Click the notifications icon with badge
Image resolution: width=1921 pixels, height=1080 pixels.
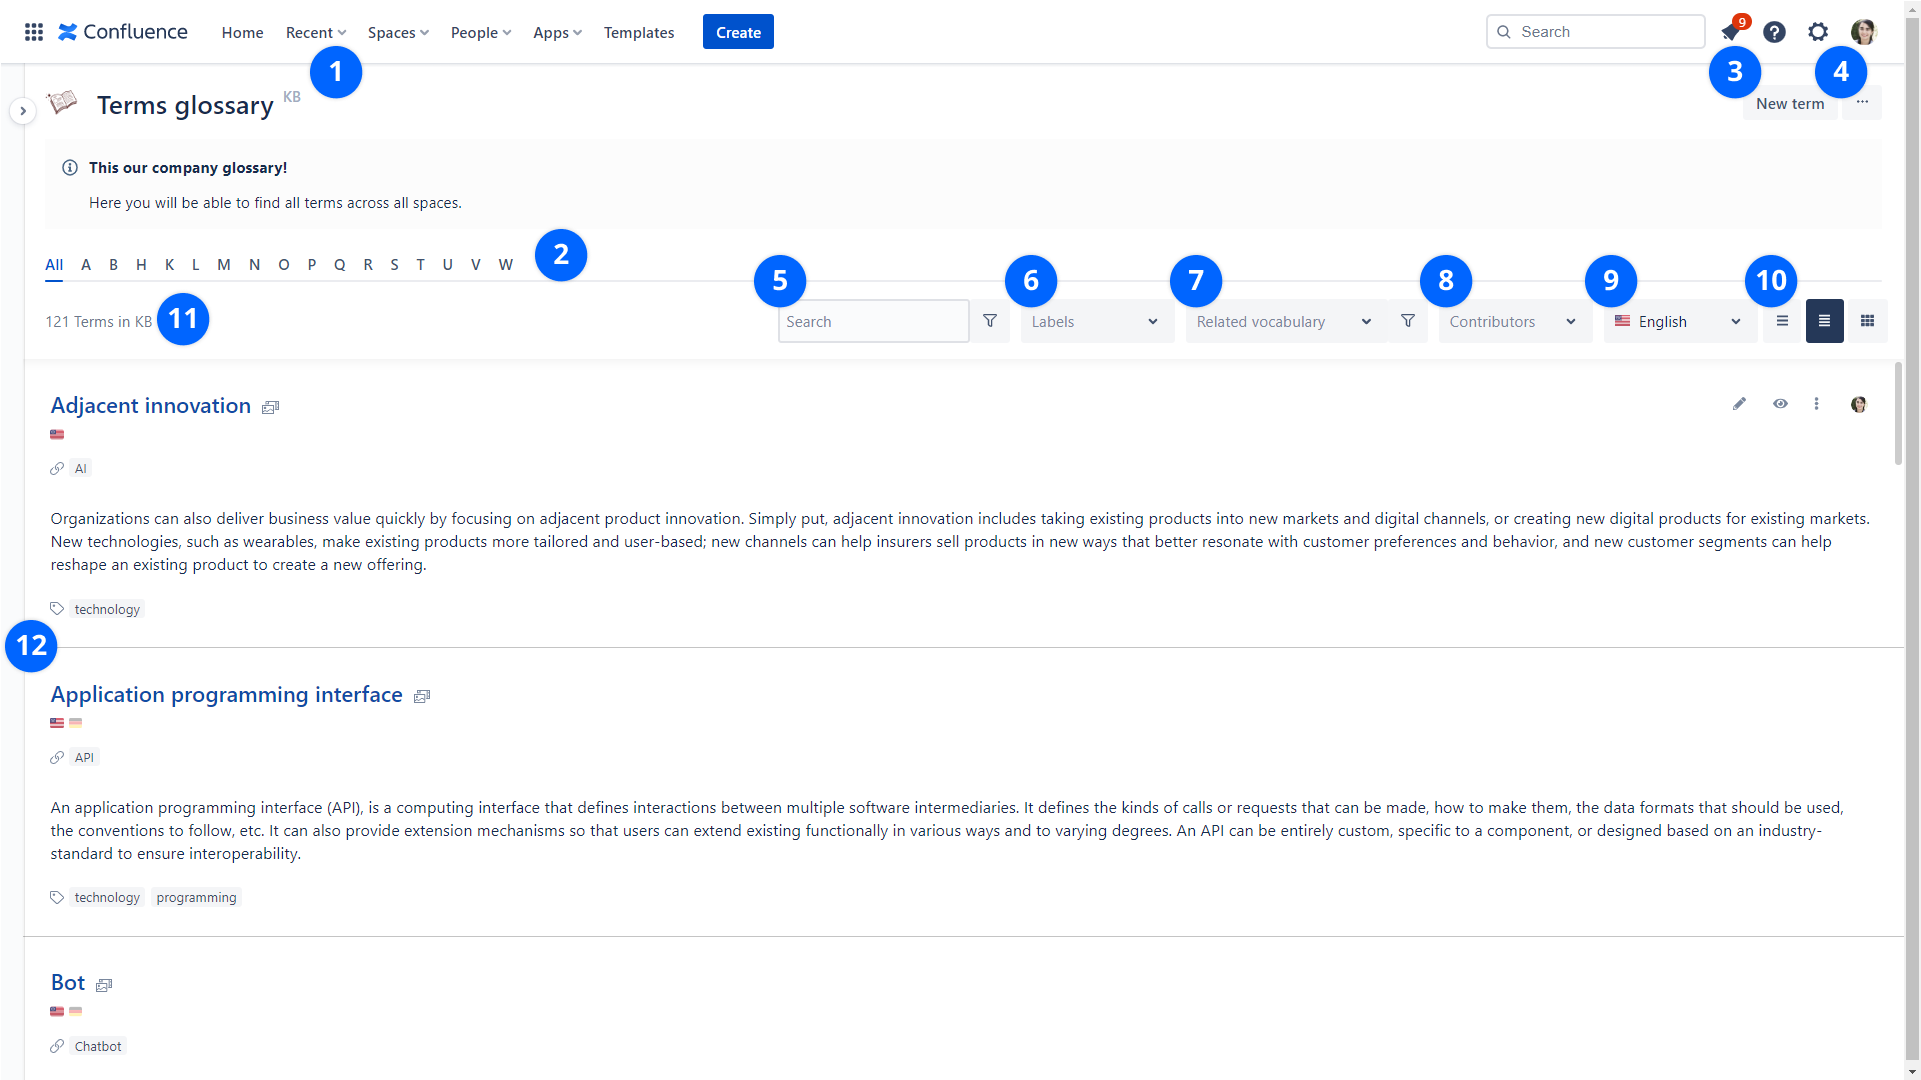click(1730, 32)
